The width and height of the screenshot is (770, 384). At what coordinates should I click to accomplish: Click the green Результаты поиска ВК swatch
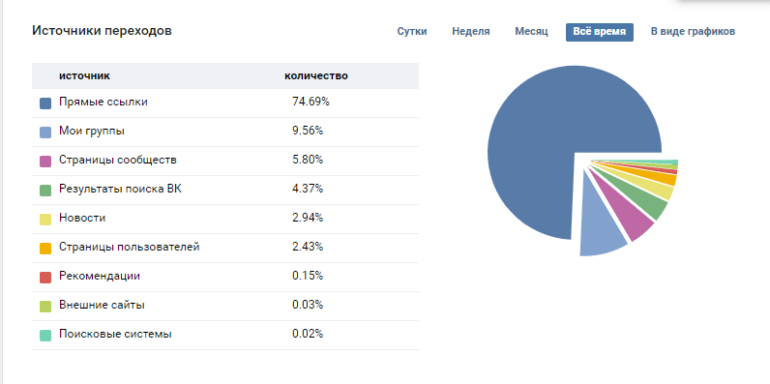click(x=45, y=190)
